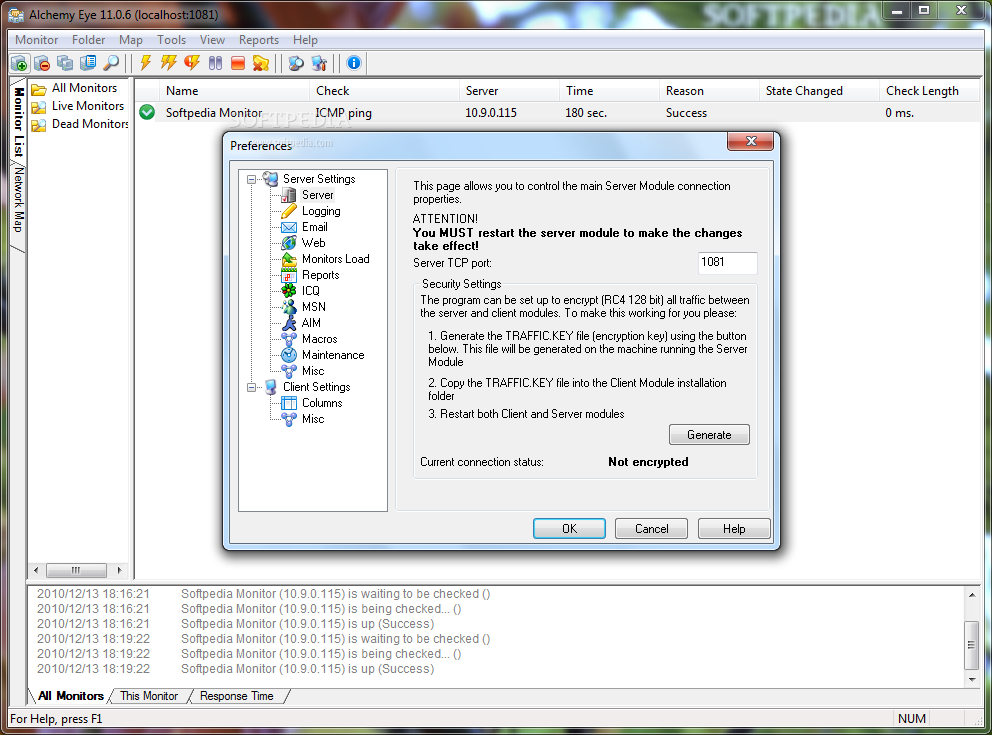Viewport: 992px width, 735px height.
Task: Select MSN in the preferences tree
Action: point(313,307)
